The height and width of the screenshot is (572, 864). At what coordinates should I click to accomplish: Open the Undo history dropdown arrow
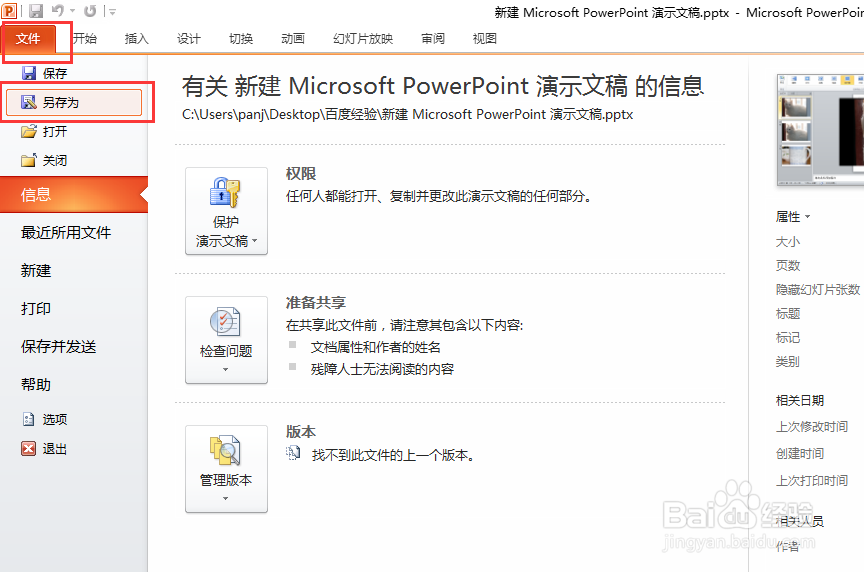[x=72, y=11]
